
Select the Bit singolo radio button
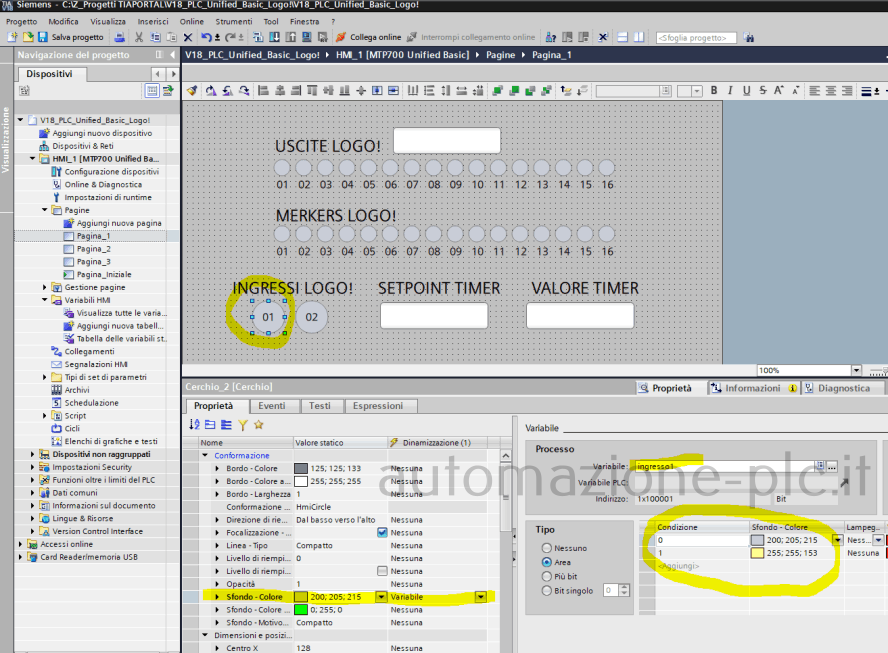tap(547, 590)
